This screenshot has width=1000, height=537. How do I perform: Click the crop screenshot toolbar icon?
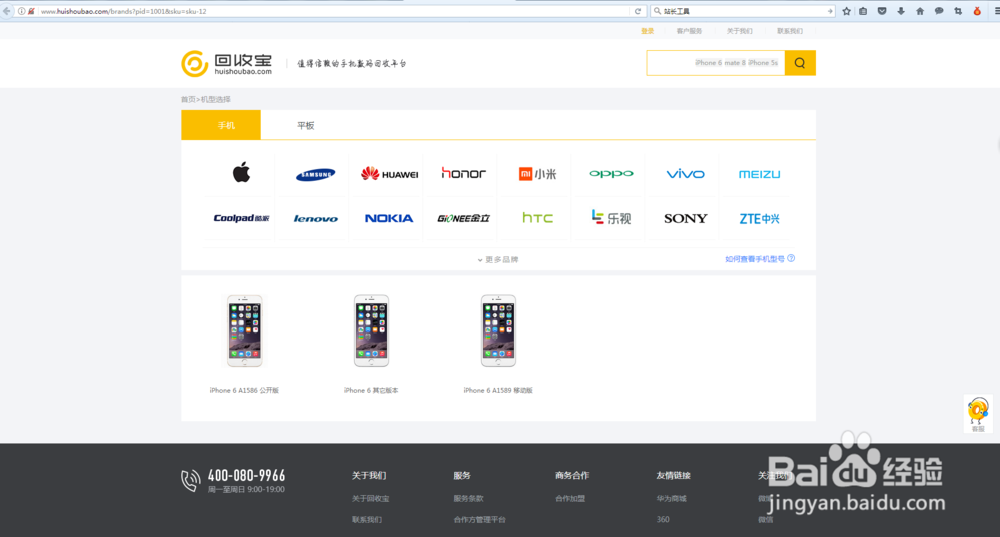point(958,11)
